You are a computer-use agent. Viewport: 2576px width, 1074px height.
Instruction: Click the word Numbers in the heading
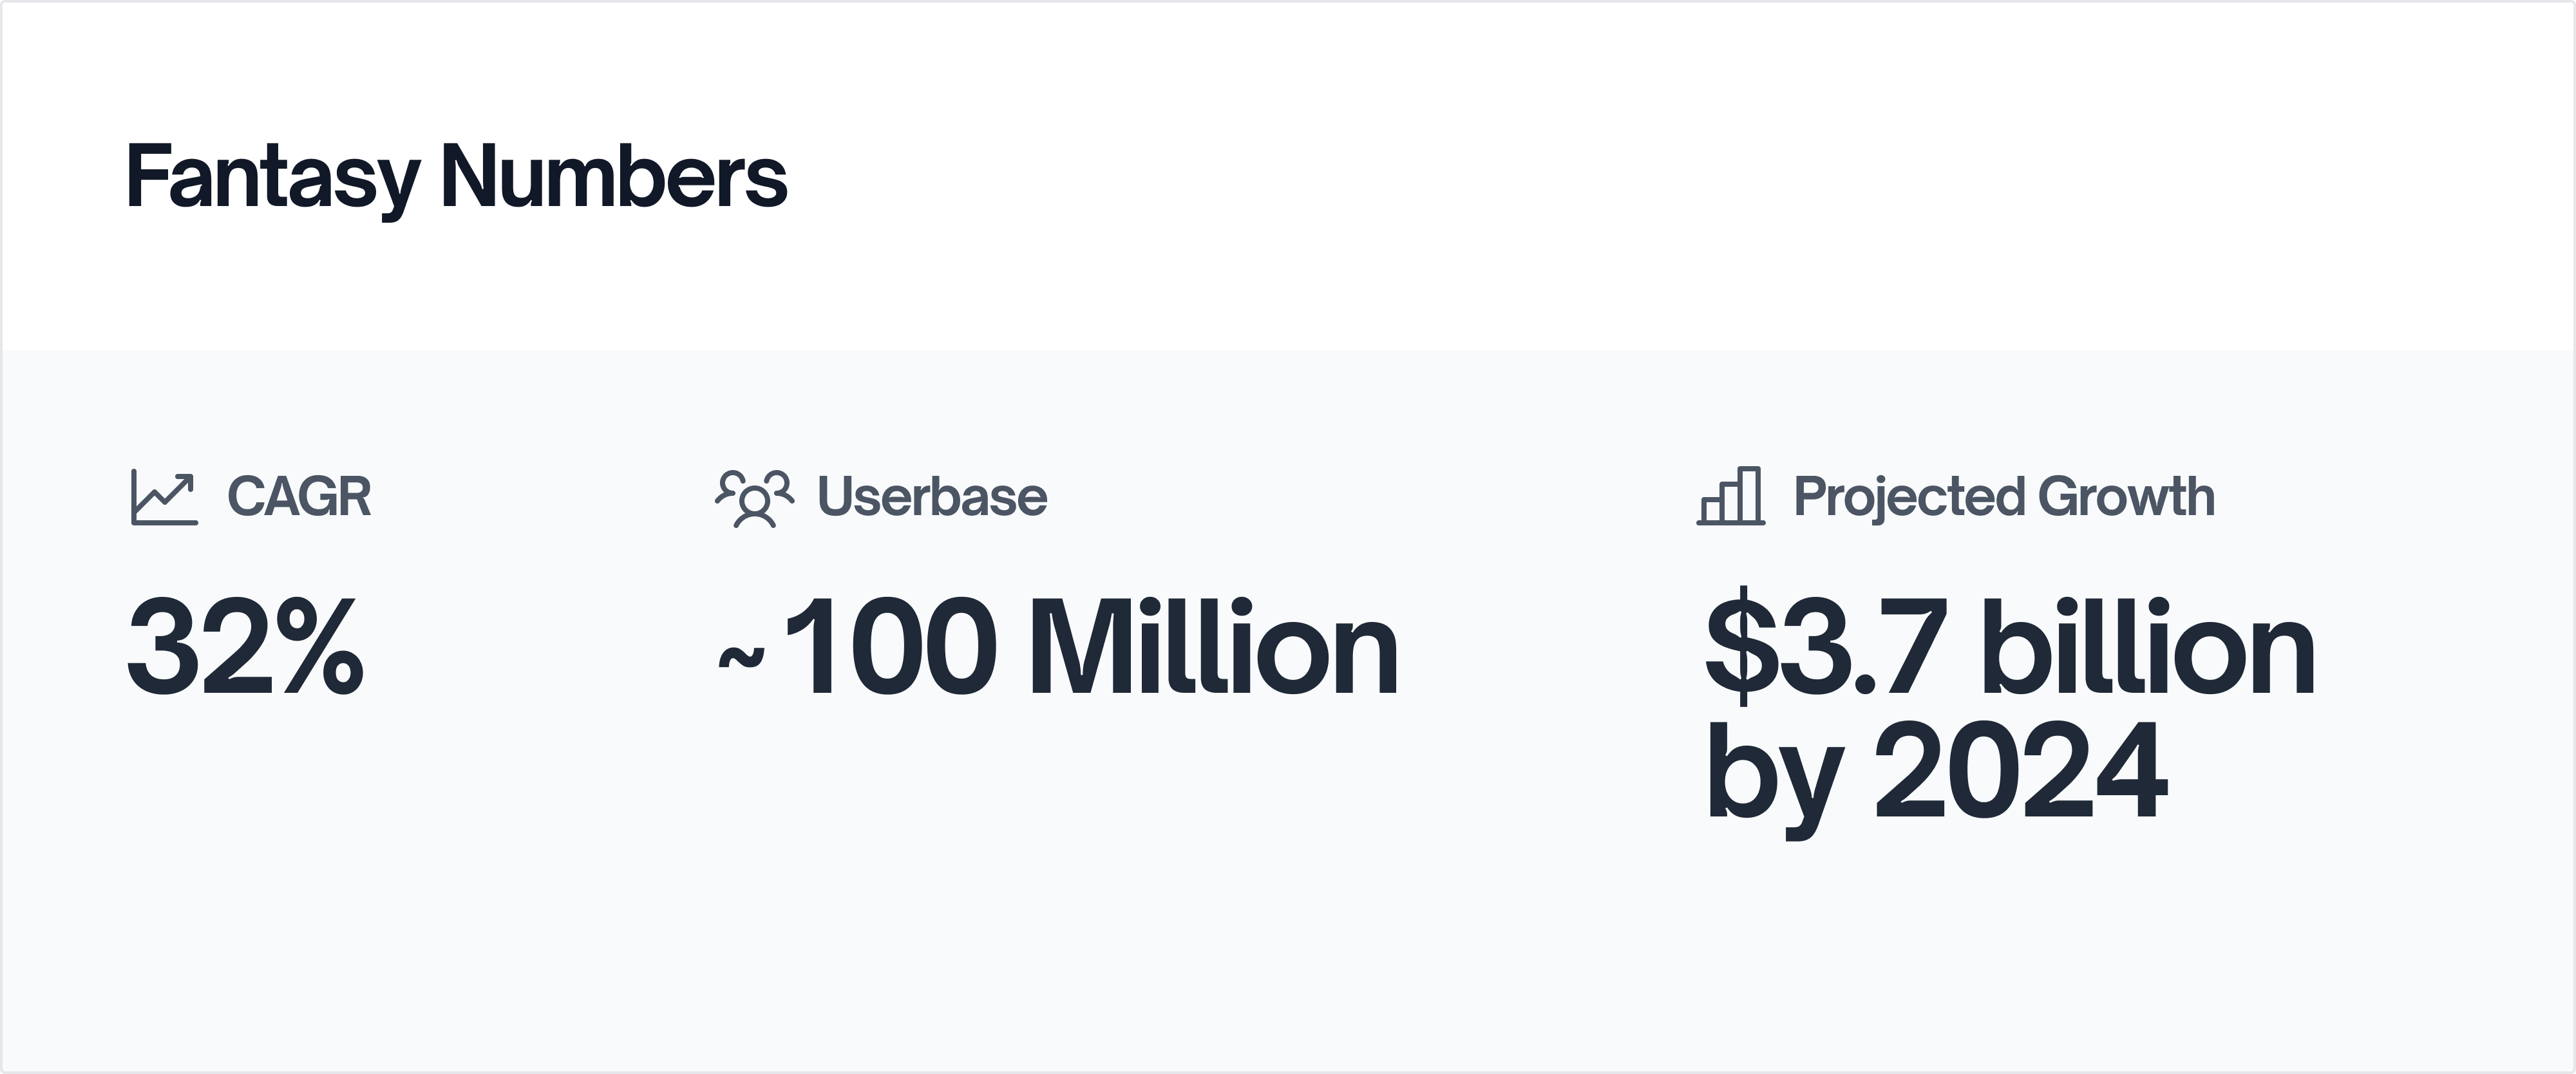tap(614, 178)
